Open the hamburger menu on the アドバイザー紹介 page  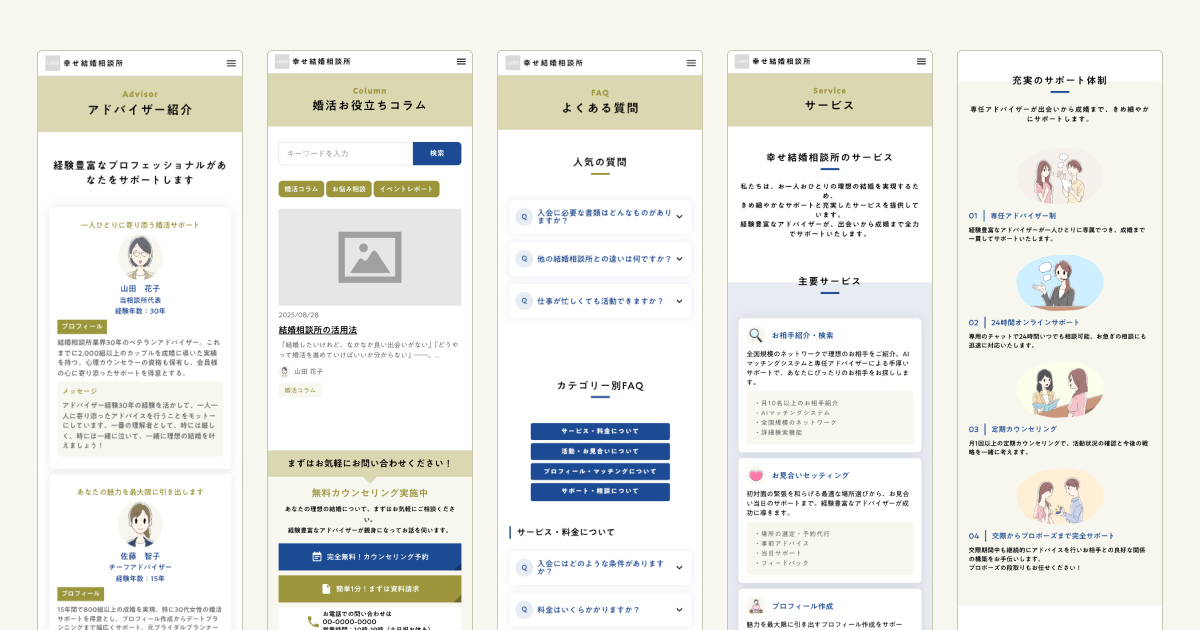click(231, 61)
